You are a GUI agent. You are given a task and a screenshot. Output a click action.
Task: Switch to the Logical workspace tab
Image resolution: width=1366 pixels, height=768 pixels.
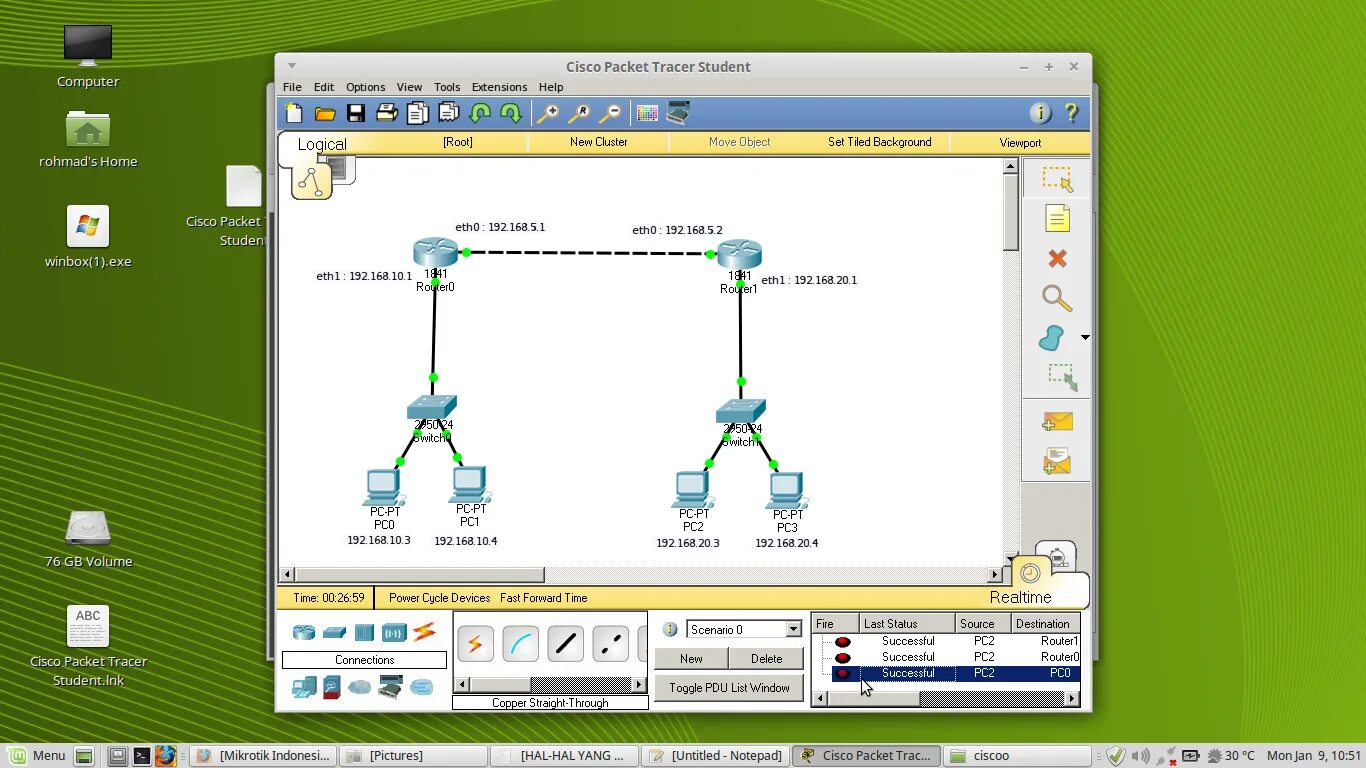tap(322, 144)
